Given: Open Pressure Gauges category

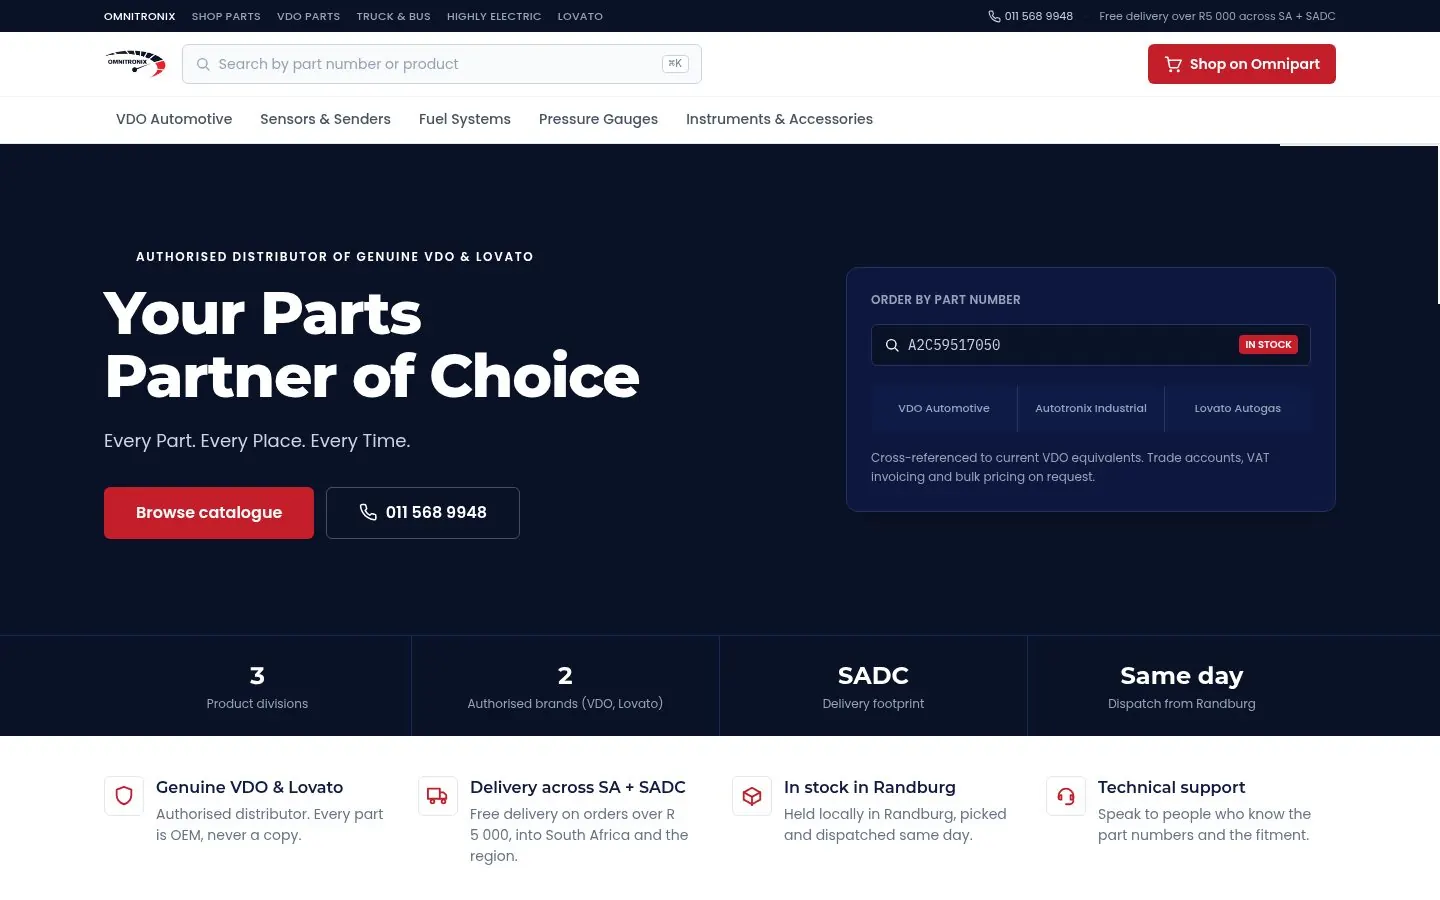Looking at the screenshot, I should [598, 119].
